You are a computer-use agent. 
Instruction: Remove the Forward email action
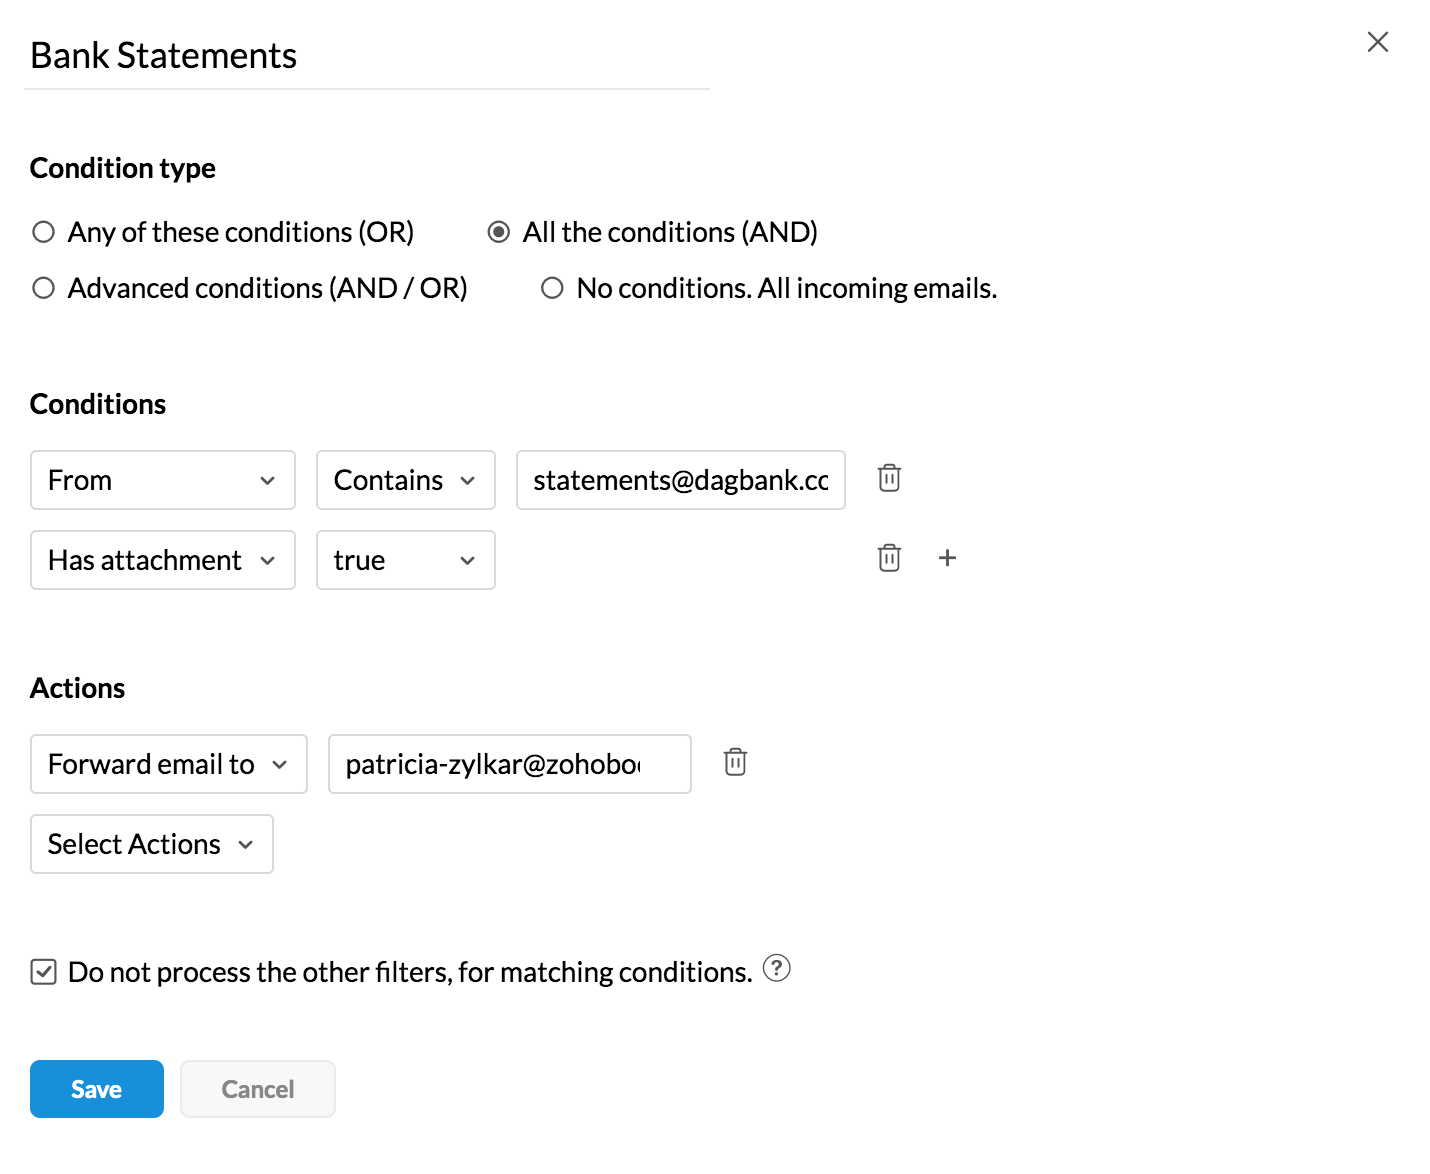(735, 762)
